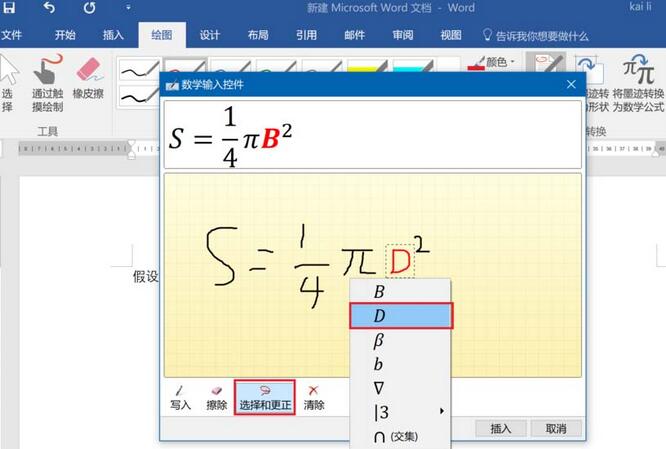Click the user account name kai li
Viewport: 666px width, 449px height.
point(640,7)
